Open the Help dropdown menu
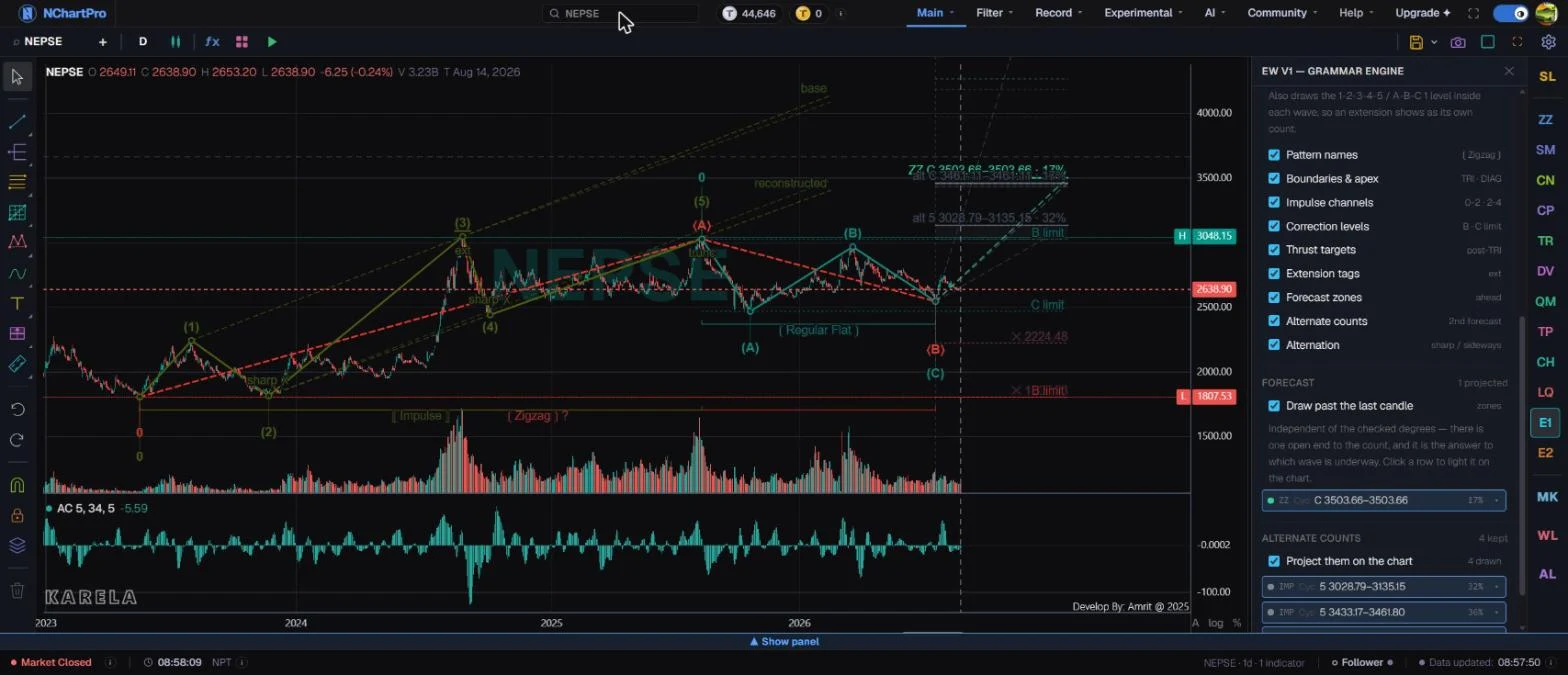 (1356, 13)
